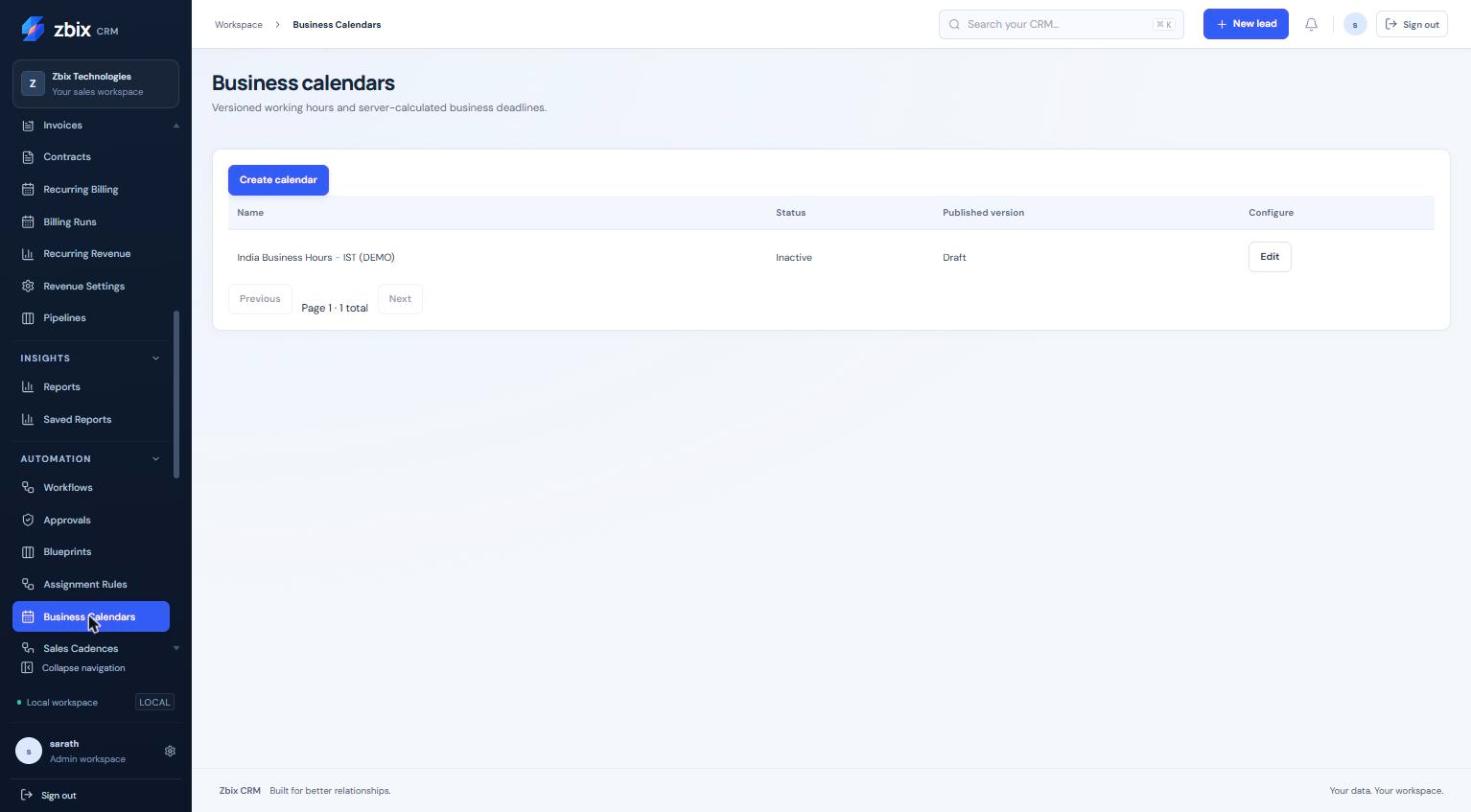
Task: Click the Billing Runs calendar icon
Action: [28, 222]
